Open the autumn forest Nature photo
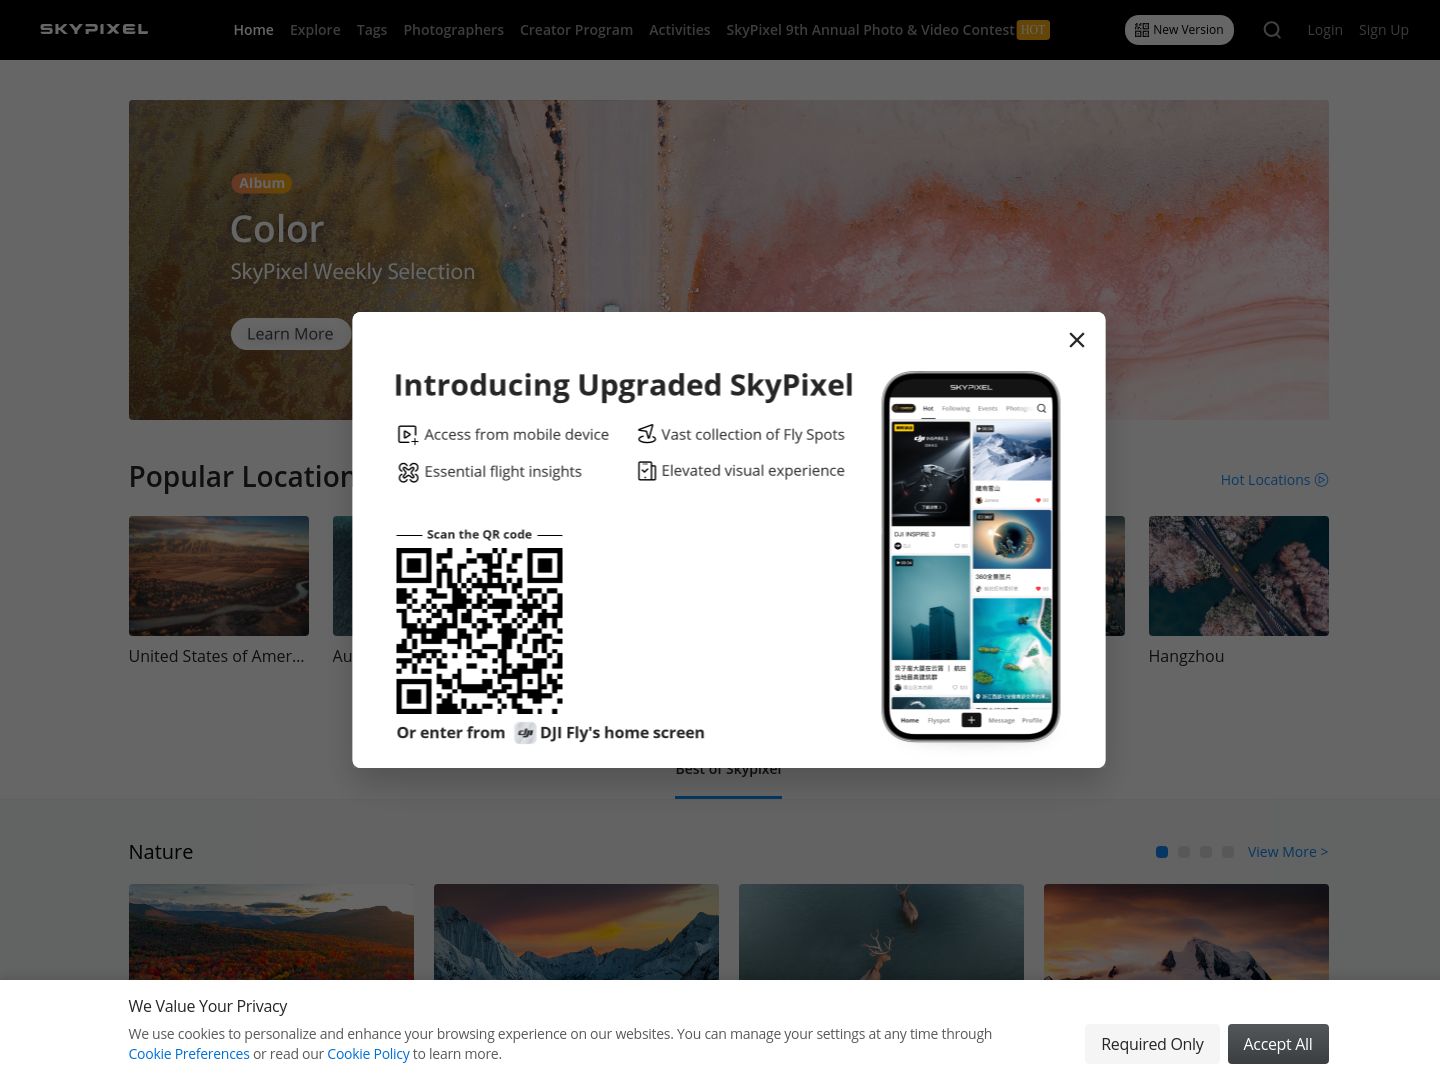 [271, 932]
